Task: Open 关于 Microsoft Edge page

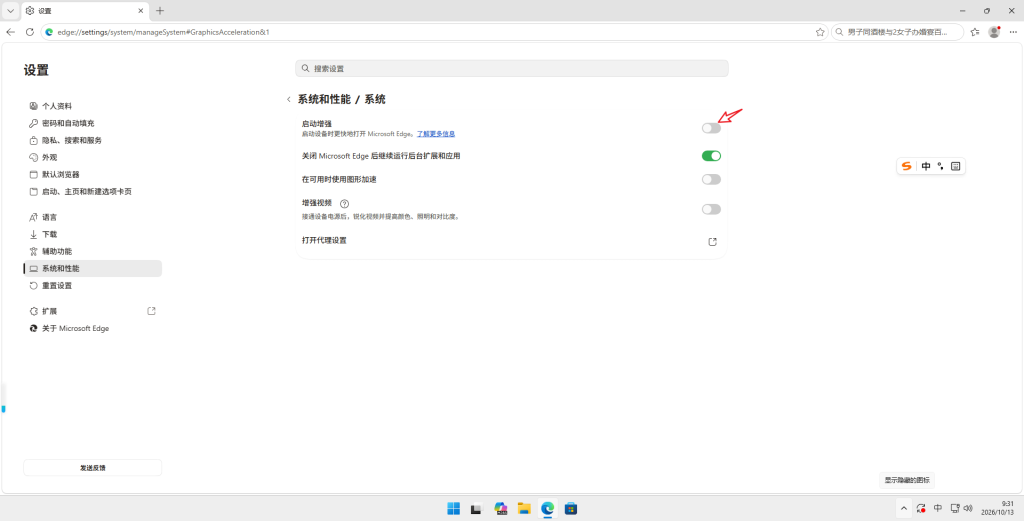Action: [x=93, y=328]
